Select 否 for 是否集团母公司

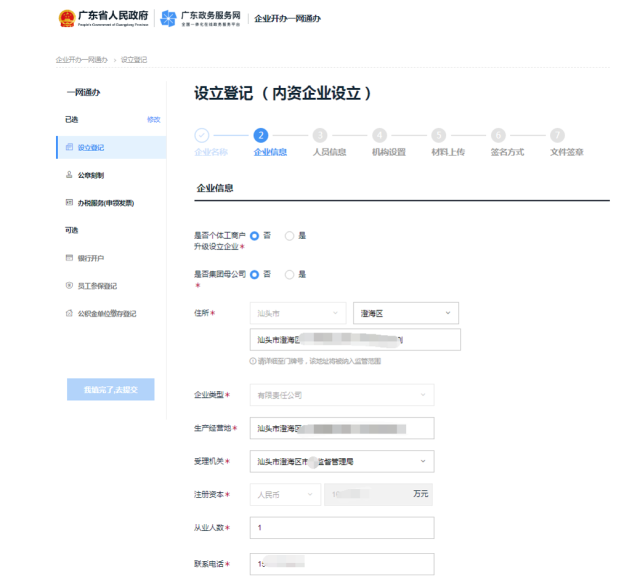[x=254, y=275]
